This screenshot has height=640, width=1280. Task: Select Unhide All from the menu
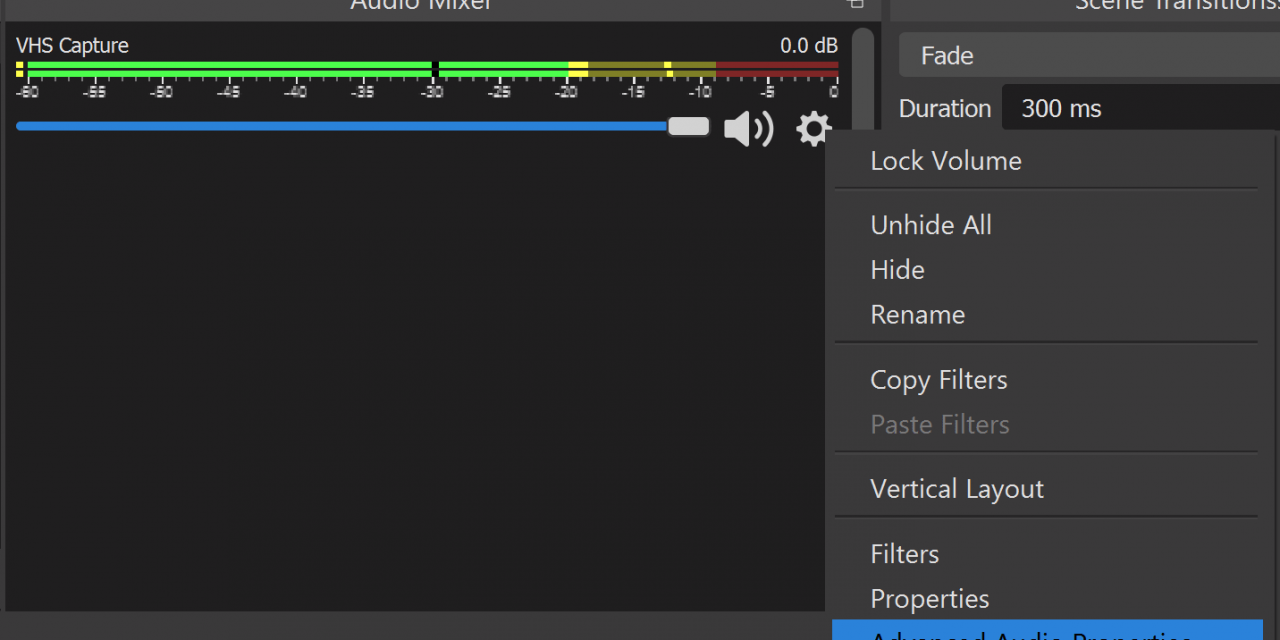click(931, 225)
